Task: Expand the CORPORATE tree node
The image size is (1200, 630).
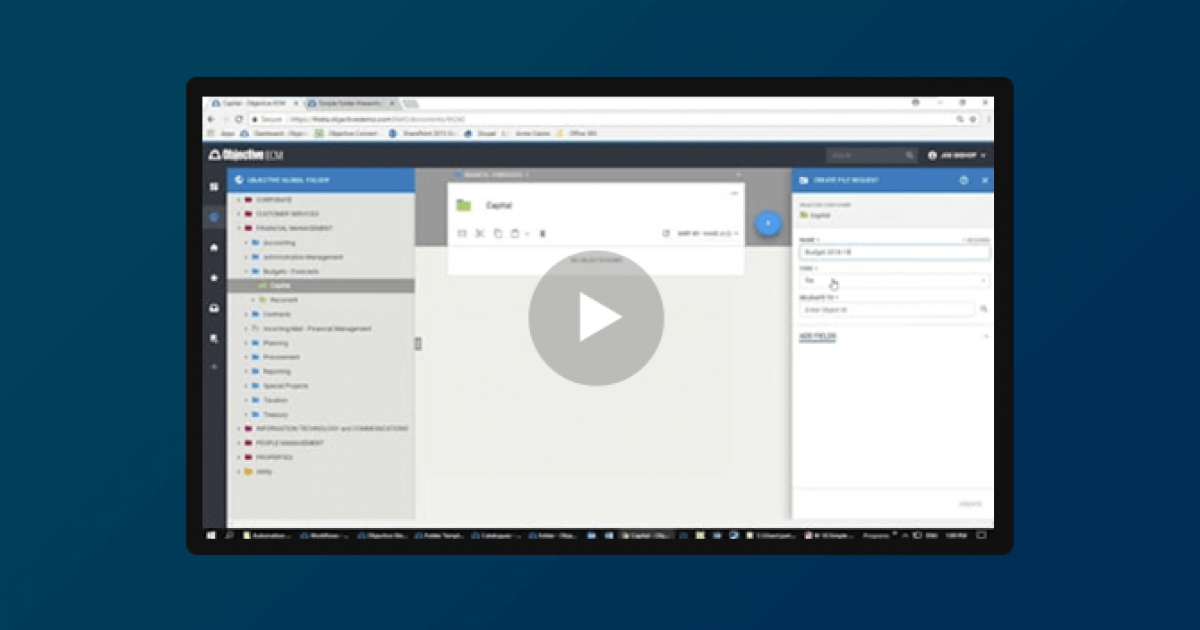Action: (x=237, y=199)
